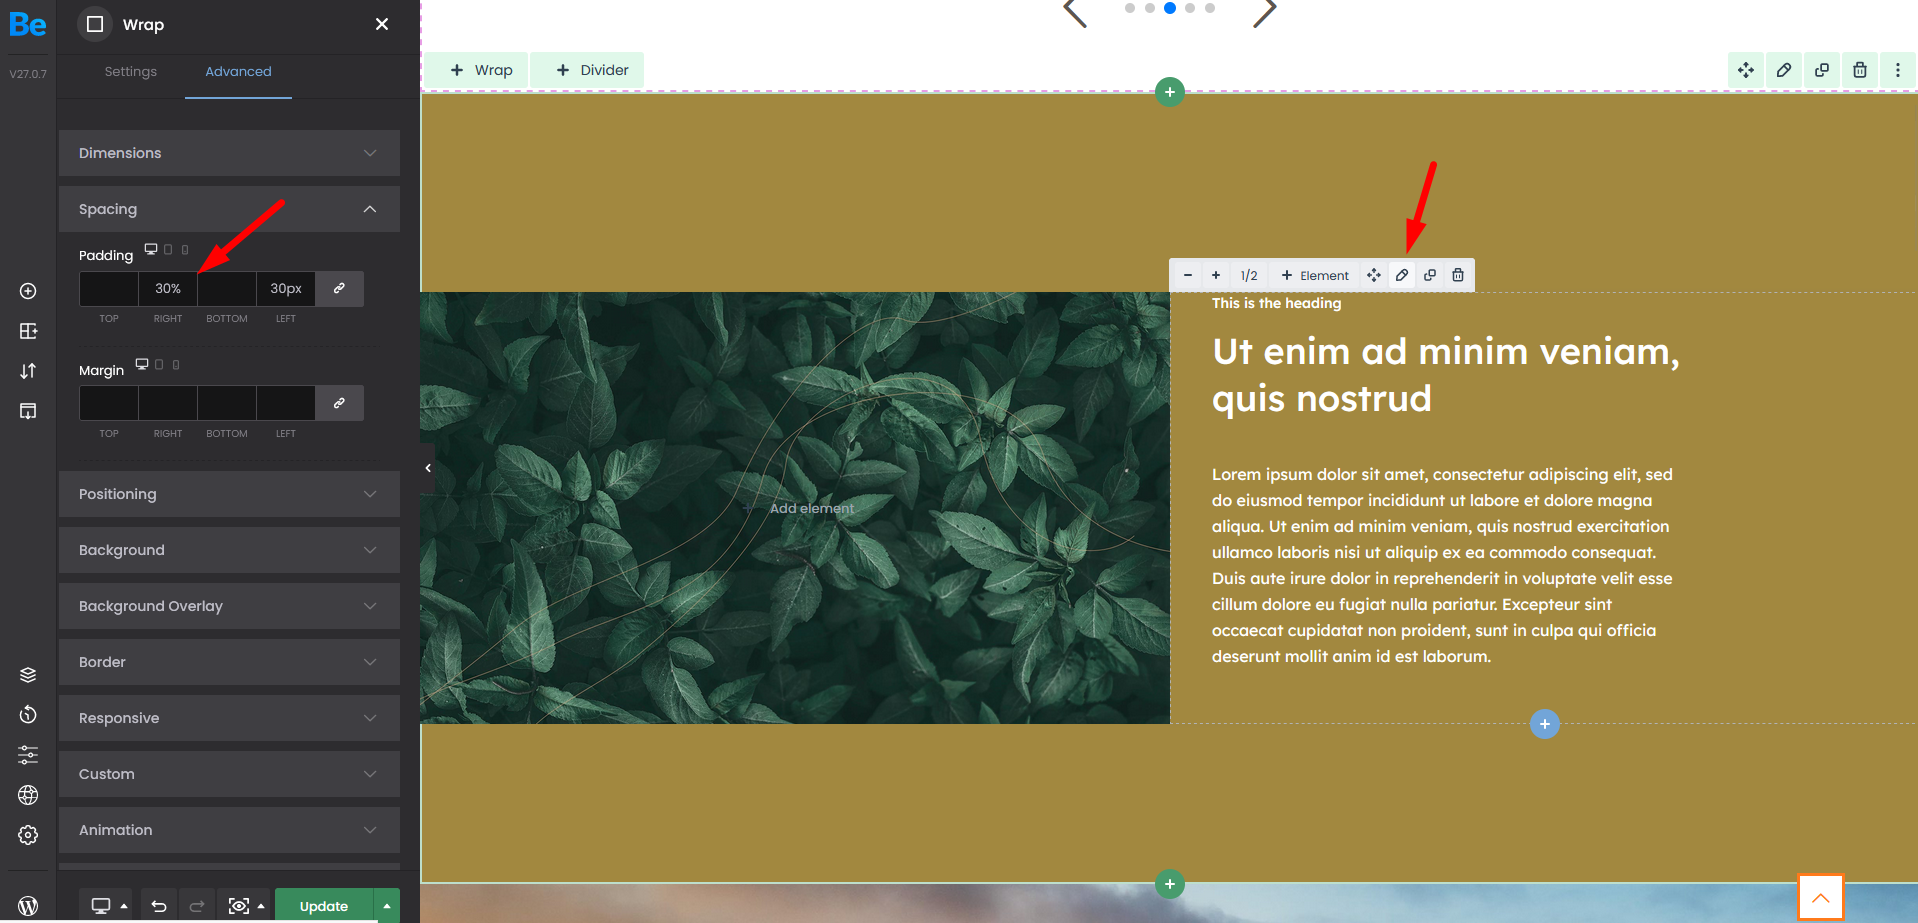
Task: Expand the Responsive section
Action: pyautogui.click(x=229, y=718)
